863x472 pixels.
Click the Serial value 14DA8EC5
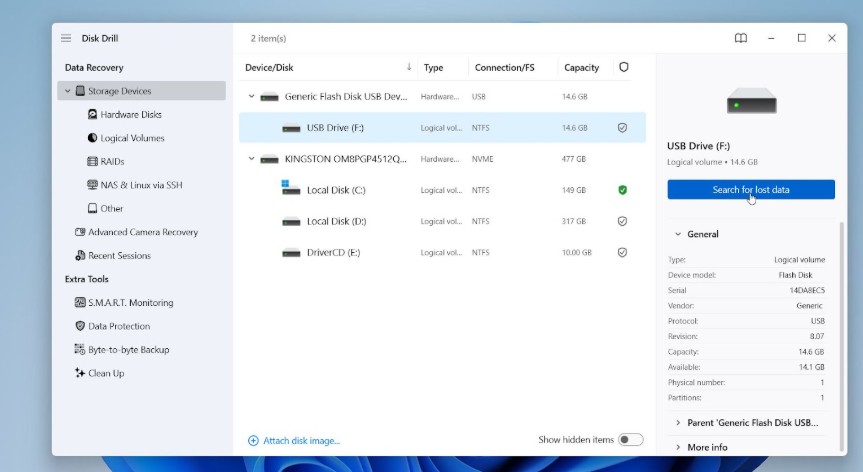pos(807,290)
